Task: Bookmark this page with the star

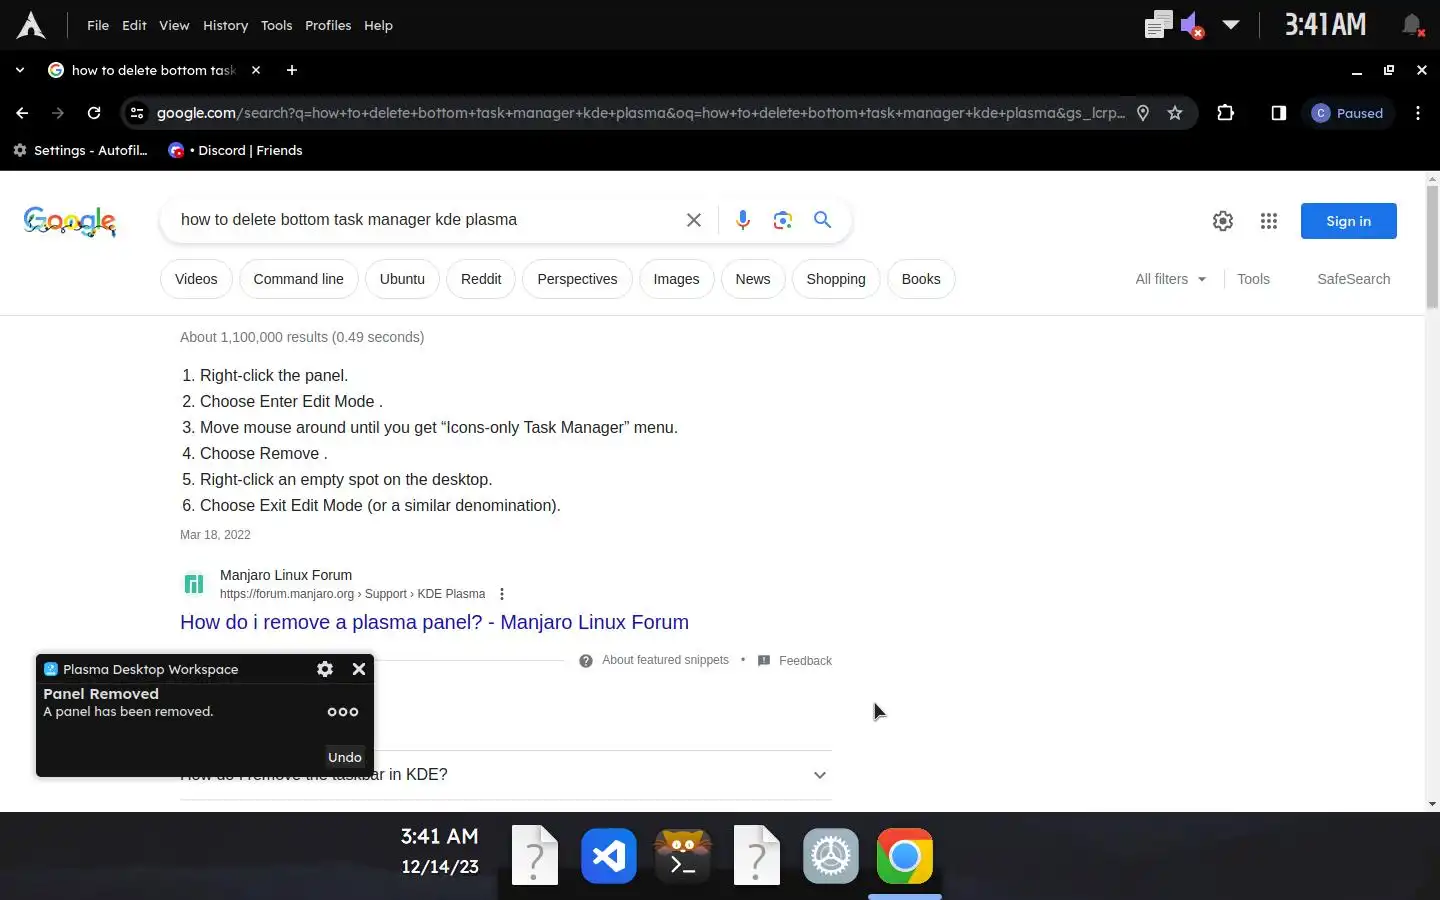Action: pyautogui.click(x=1175, y=113)
